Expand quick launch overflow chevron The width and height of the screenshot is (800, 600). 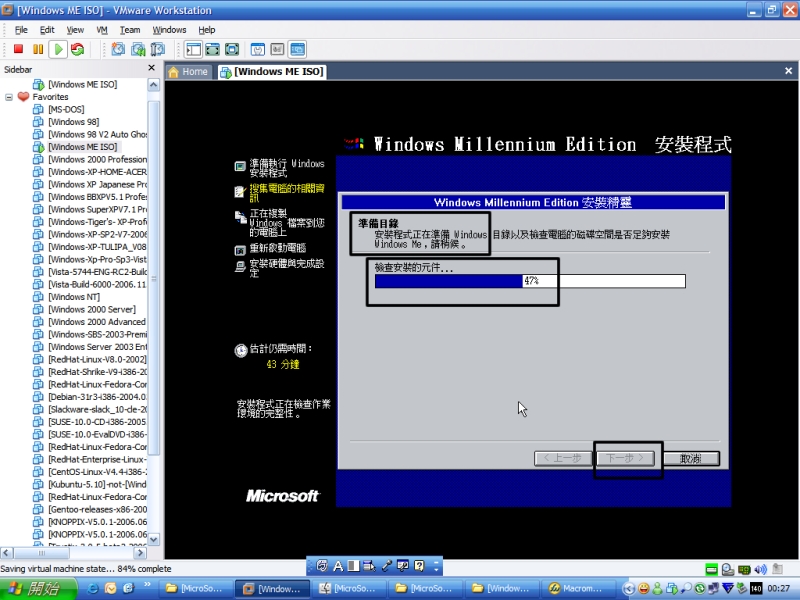[x=147, y=584]
